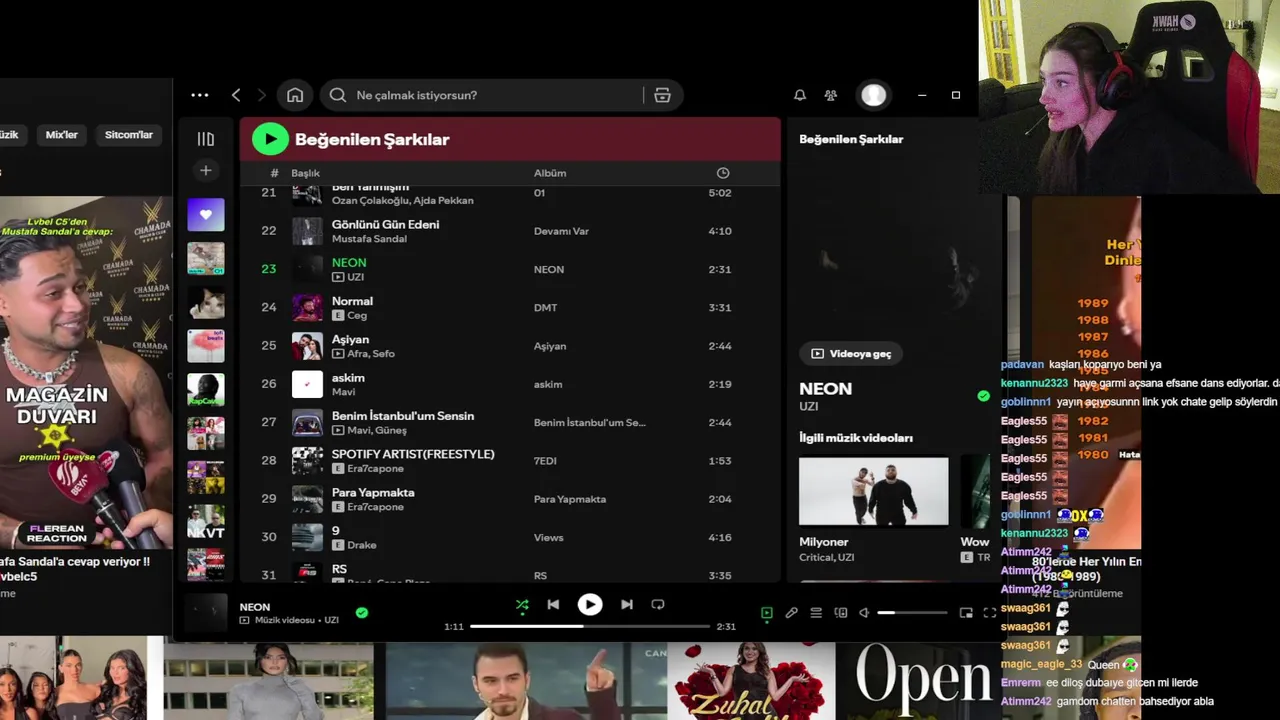Select the Sitcom'lar filter chip
1280x720 pixels.
tap(129, 135)
